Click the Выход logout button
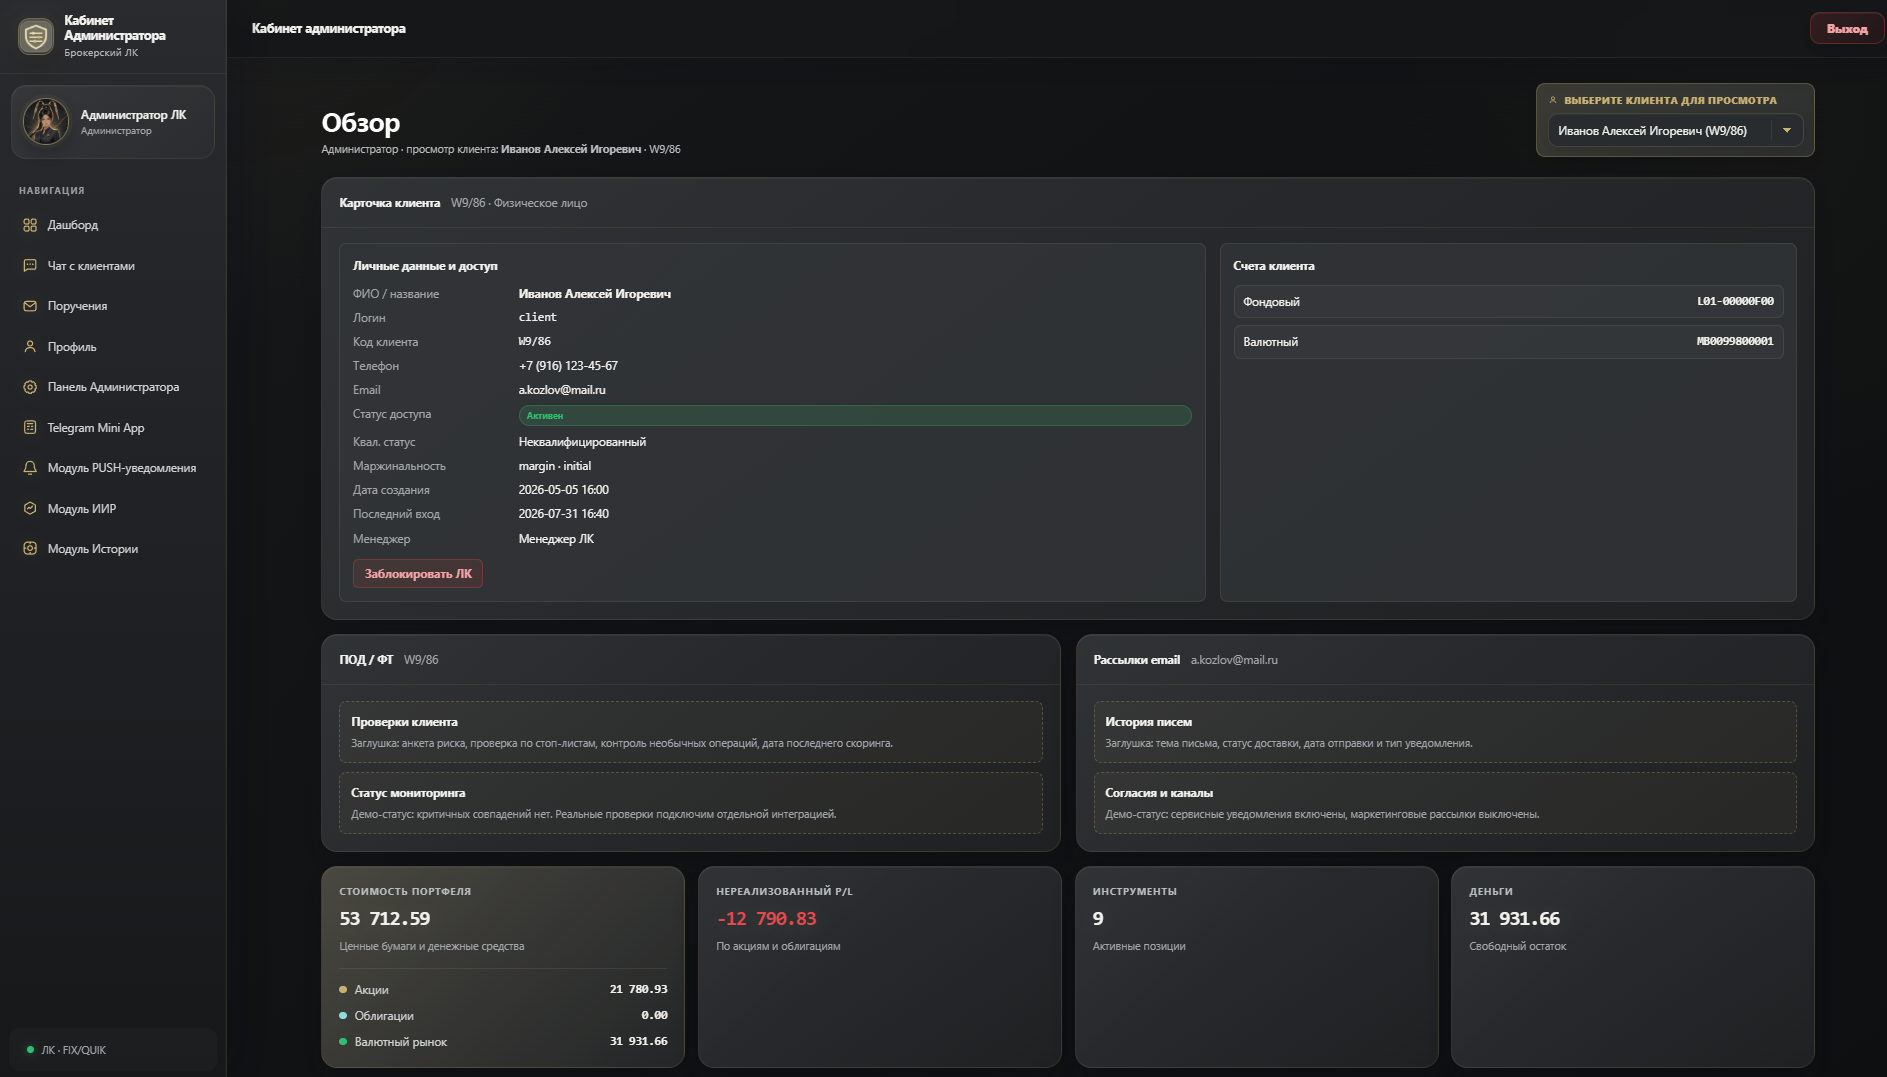The height and width of the screenshot is (1077, 1887). 1846,29
